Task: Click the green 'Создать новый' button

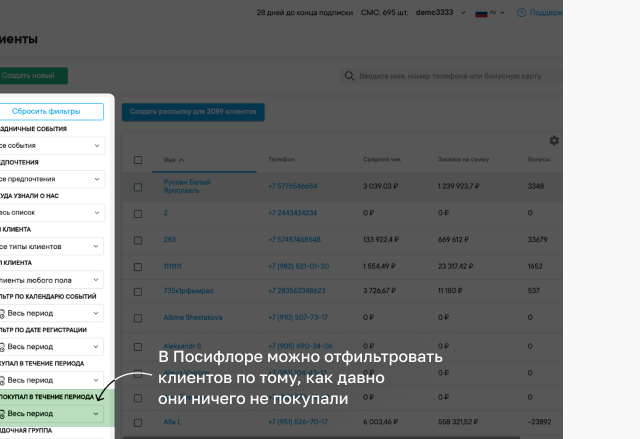Action: tap(33, 76)
